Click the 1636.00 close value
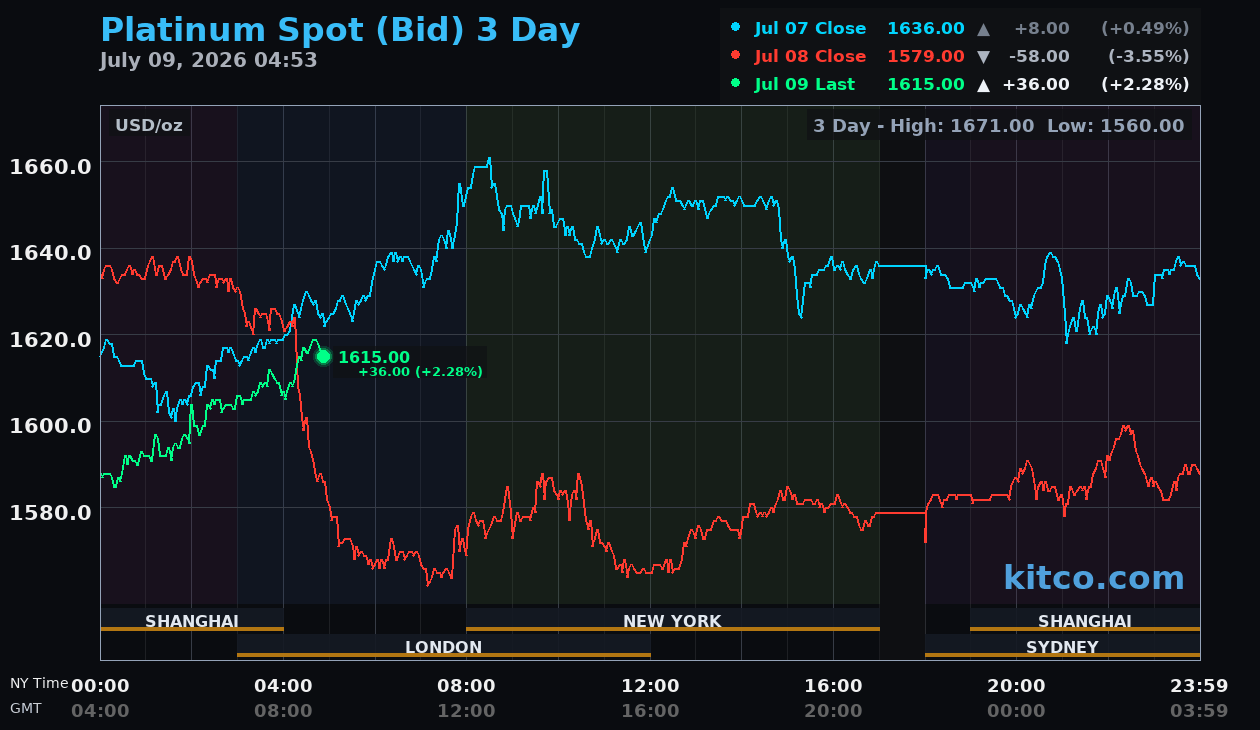 pyautogui.click(x=926, y=29)
